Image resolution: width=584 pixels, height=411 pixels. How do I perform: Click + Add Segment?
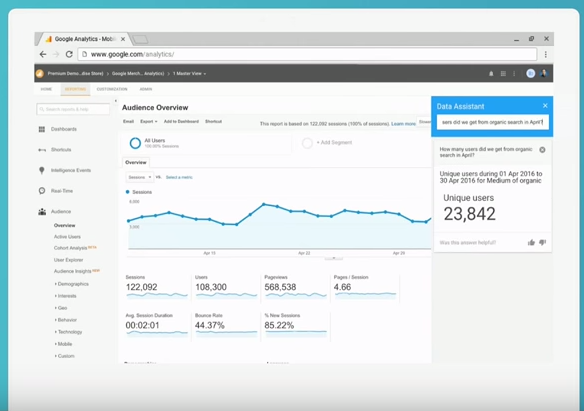[334, 142]
